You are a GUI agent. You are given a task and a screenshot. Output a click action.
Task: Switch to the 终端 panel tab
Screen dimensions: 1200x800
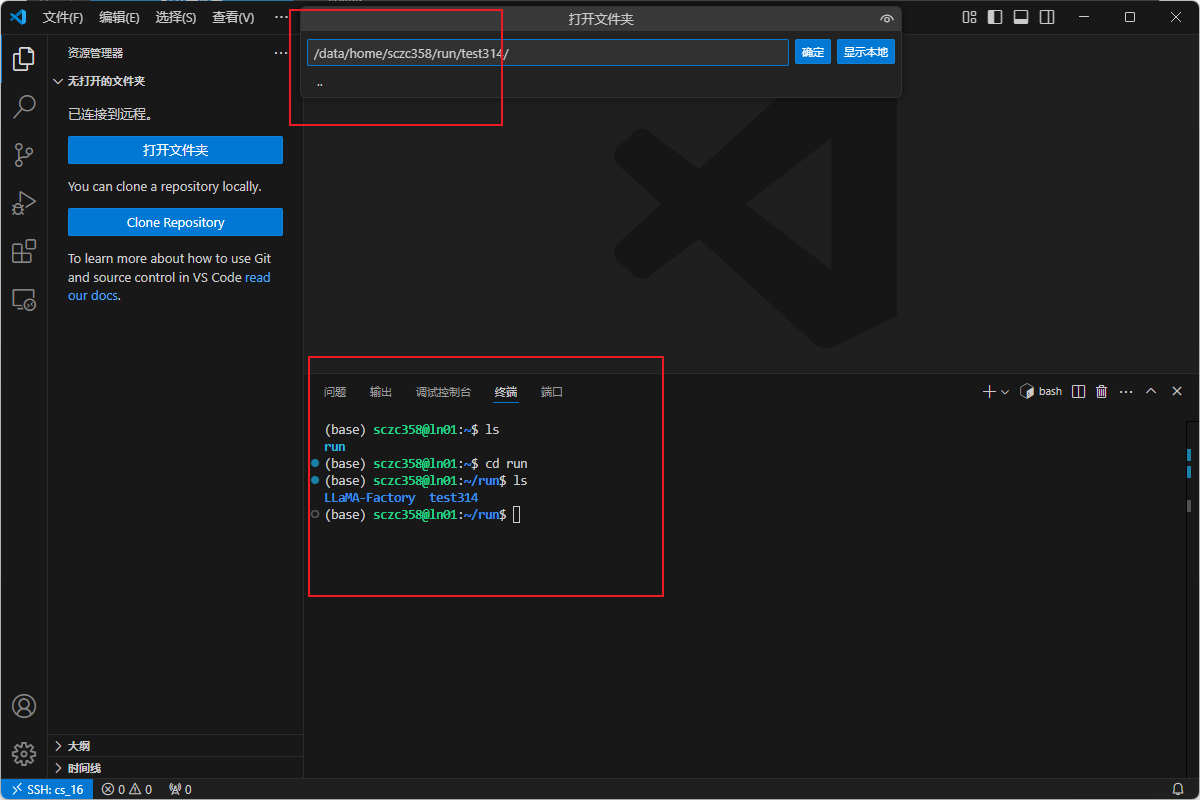point(506,392)
